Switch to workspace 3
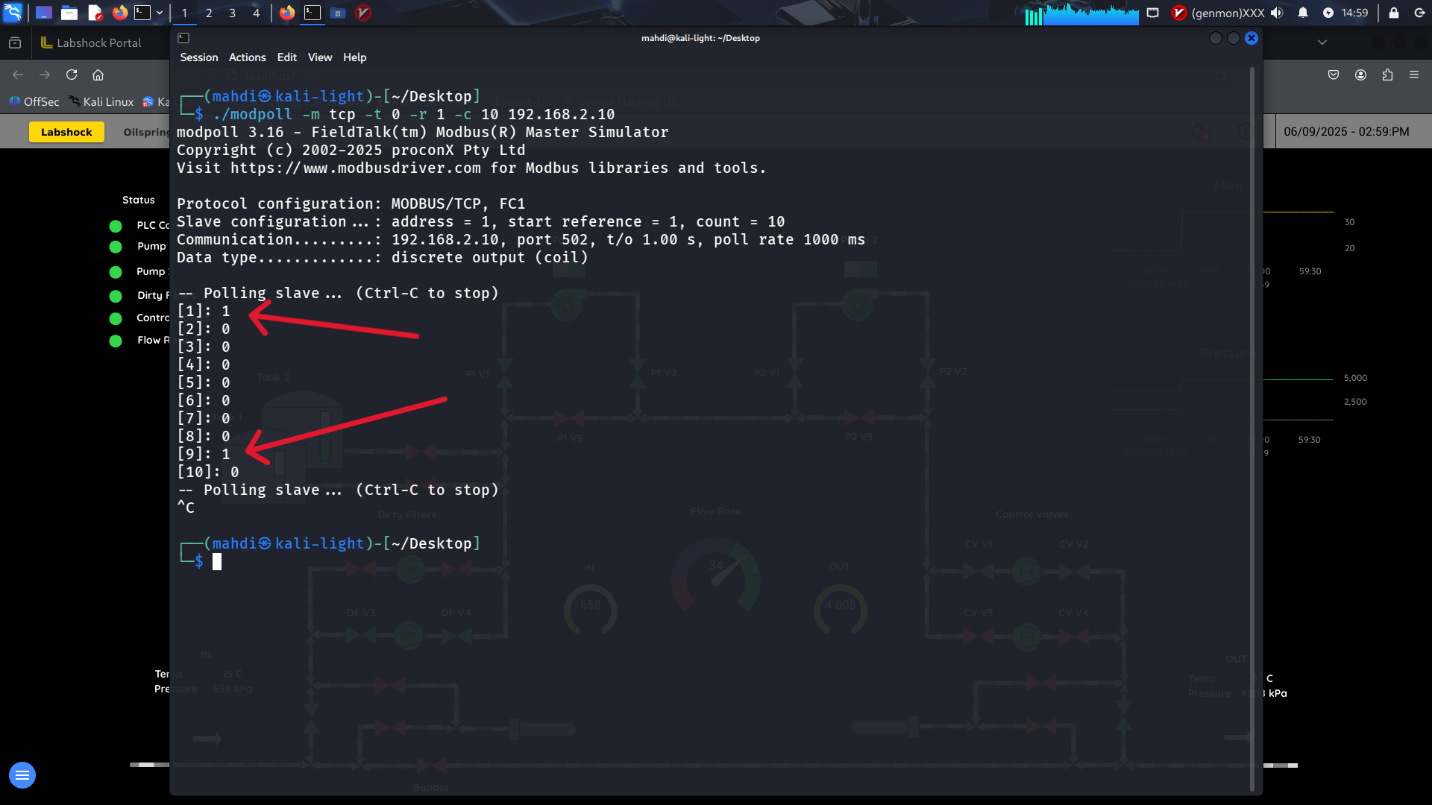Viewport: 1432px width, 805px height. pos(232,13)
